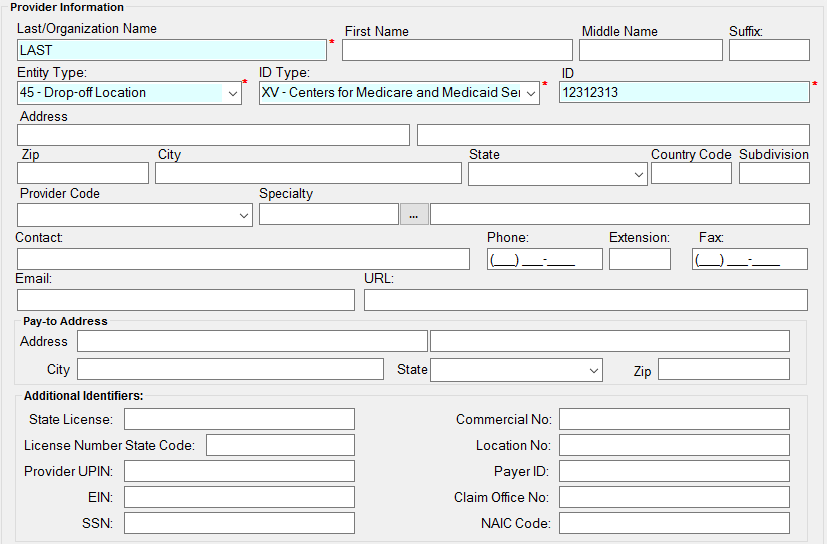Focus the Email field
The height and width of the screenshot is (544, 827).
coord(186,300)
